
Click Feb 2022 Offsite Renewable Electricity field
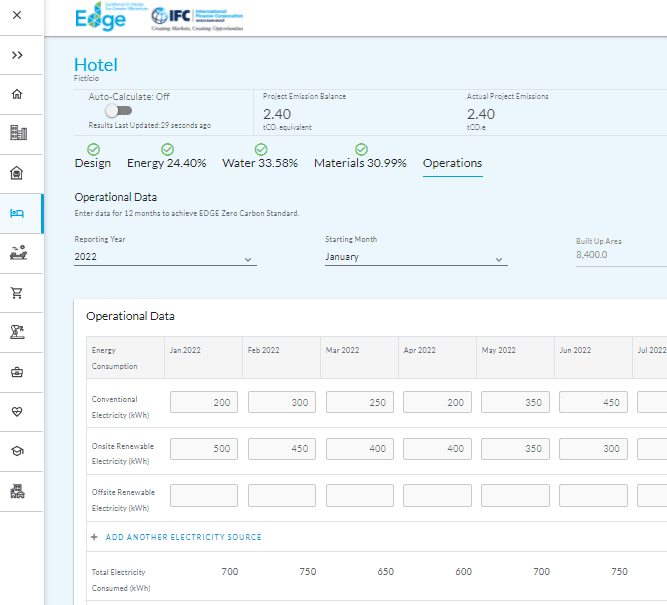282,496
